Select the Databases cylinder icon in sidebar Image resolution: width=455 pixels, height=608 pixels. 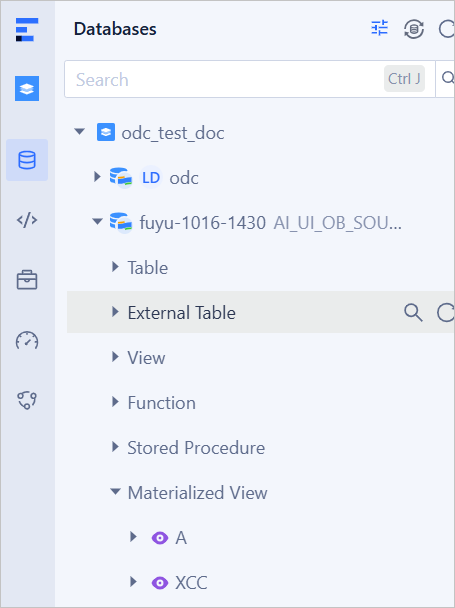coord(27,160)
